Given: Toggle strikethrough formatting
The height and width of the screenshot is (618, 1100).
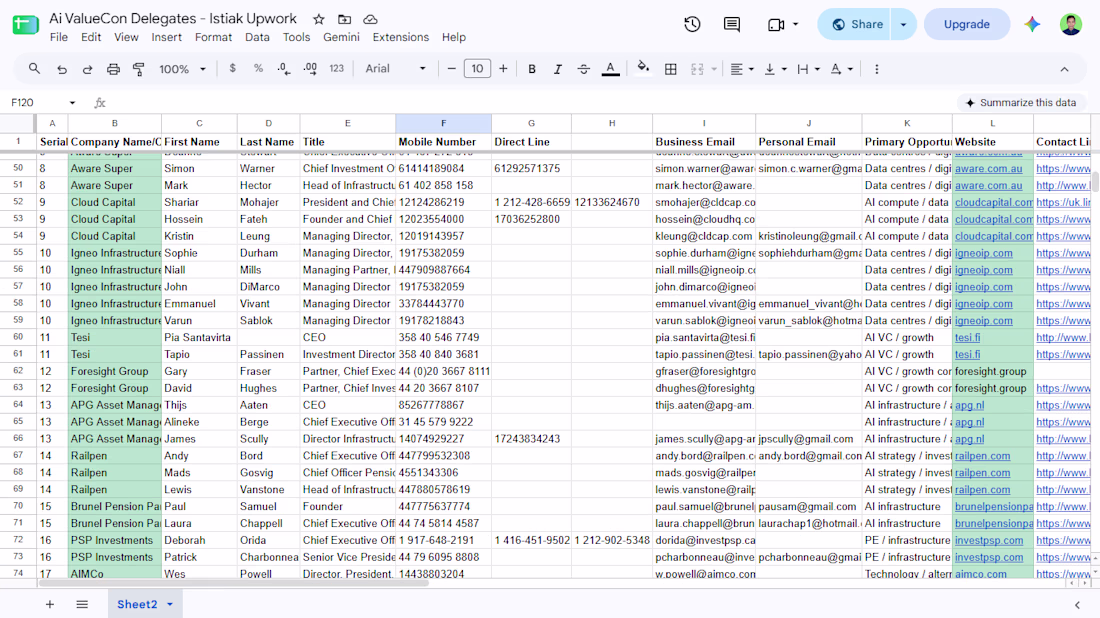Looking at the screenshot, I should (x=584, y=69).
